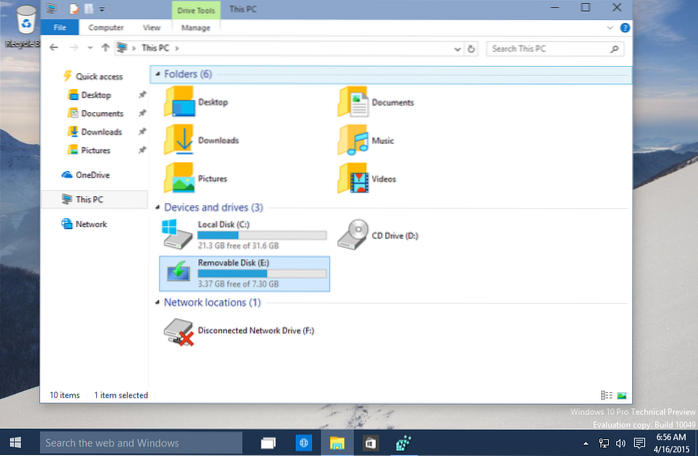Click the network tray icon
This screenshot has width=698, height=456.
604,443
